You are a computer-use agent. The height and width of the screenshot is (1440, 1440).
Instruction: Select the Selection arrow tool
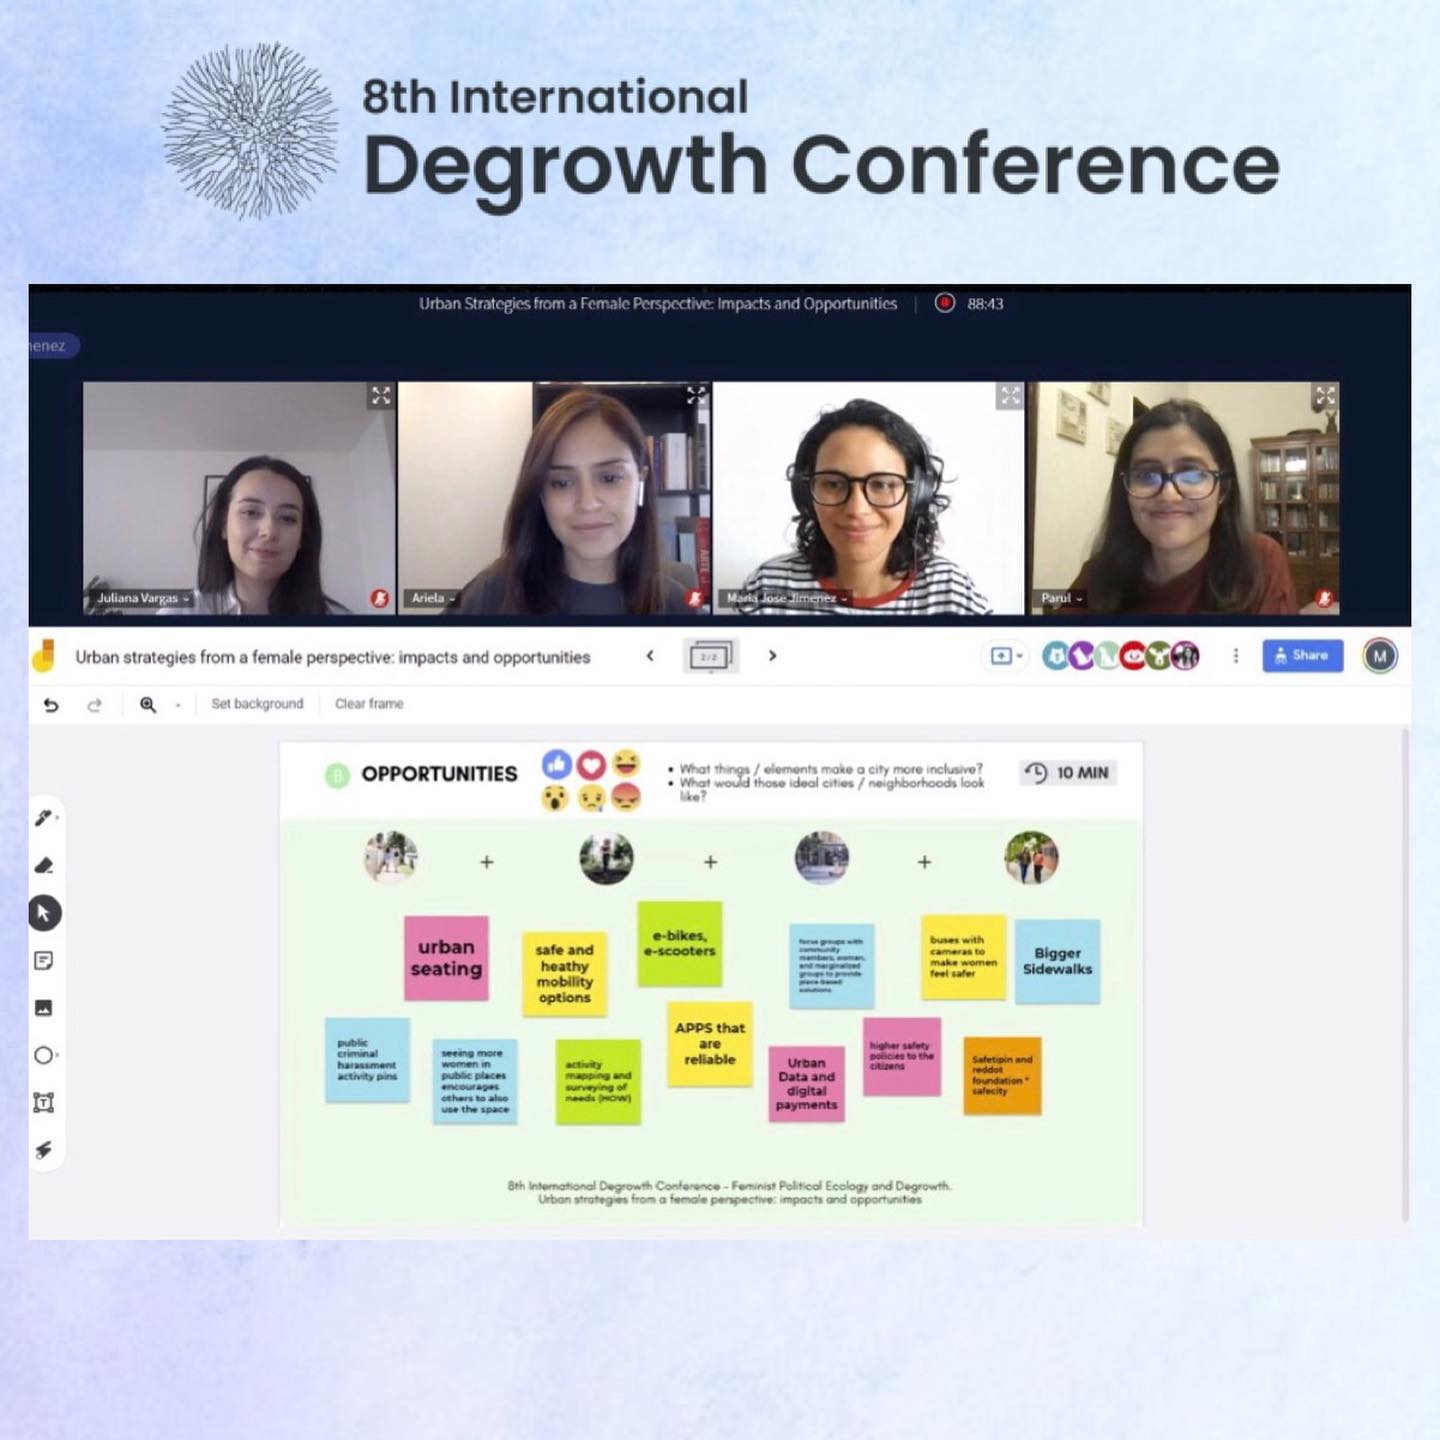43,912
